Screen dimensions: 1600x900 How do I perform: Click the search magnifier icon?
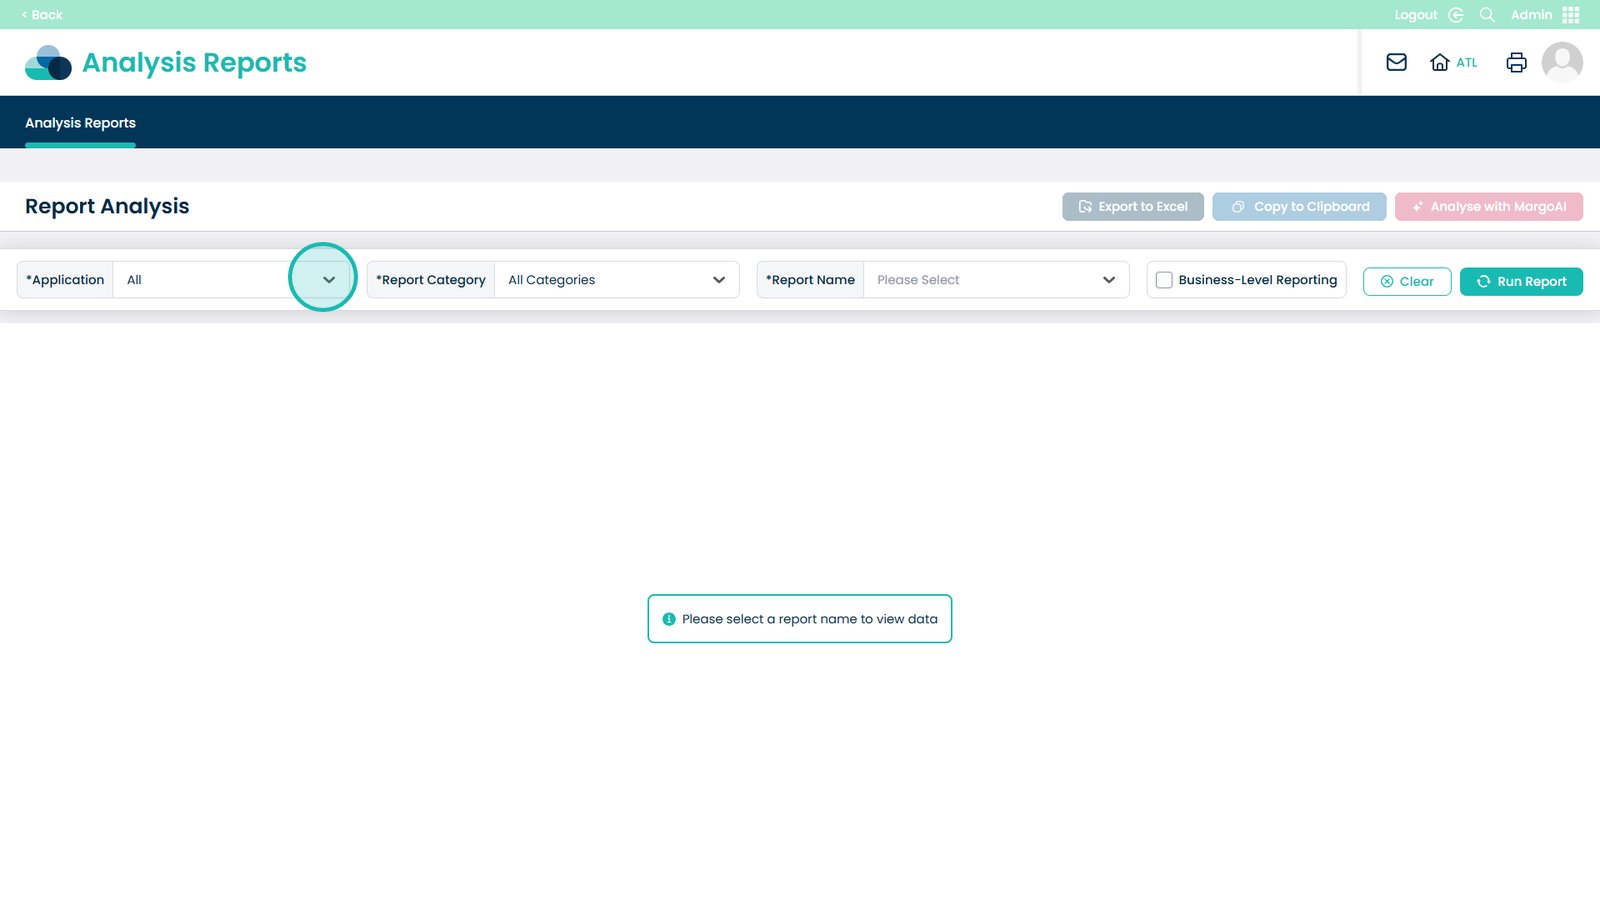[1487, 15]
